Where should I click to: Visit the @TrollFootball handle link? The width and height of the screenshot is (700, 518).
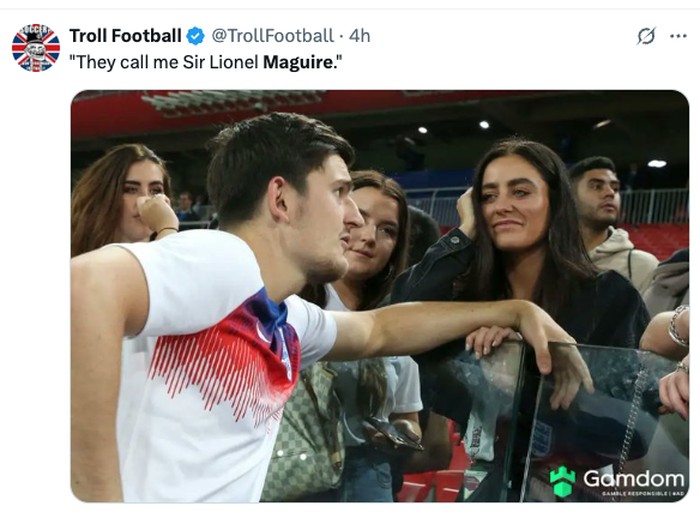click(272, 36)
